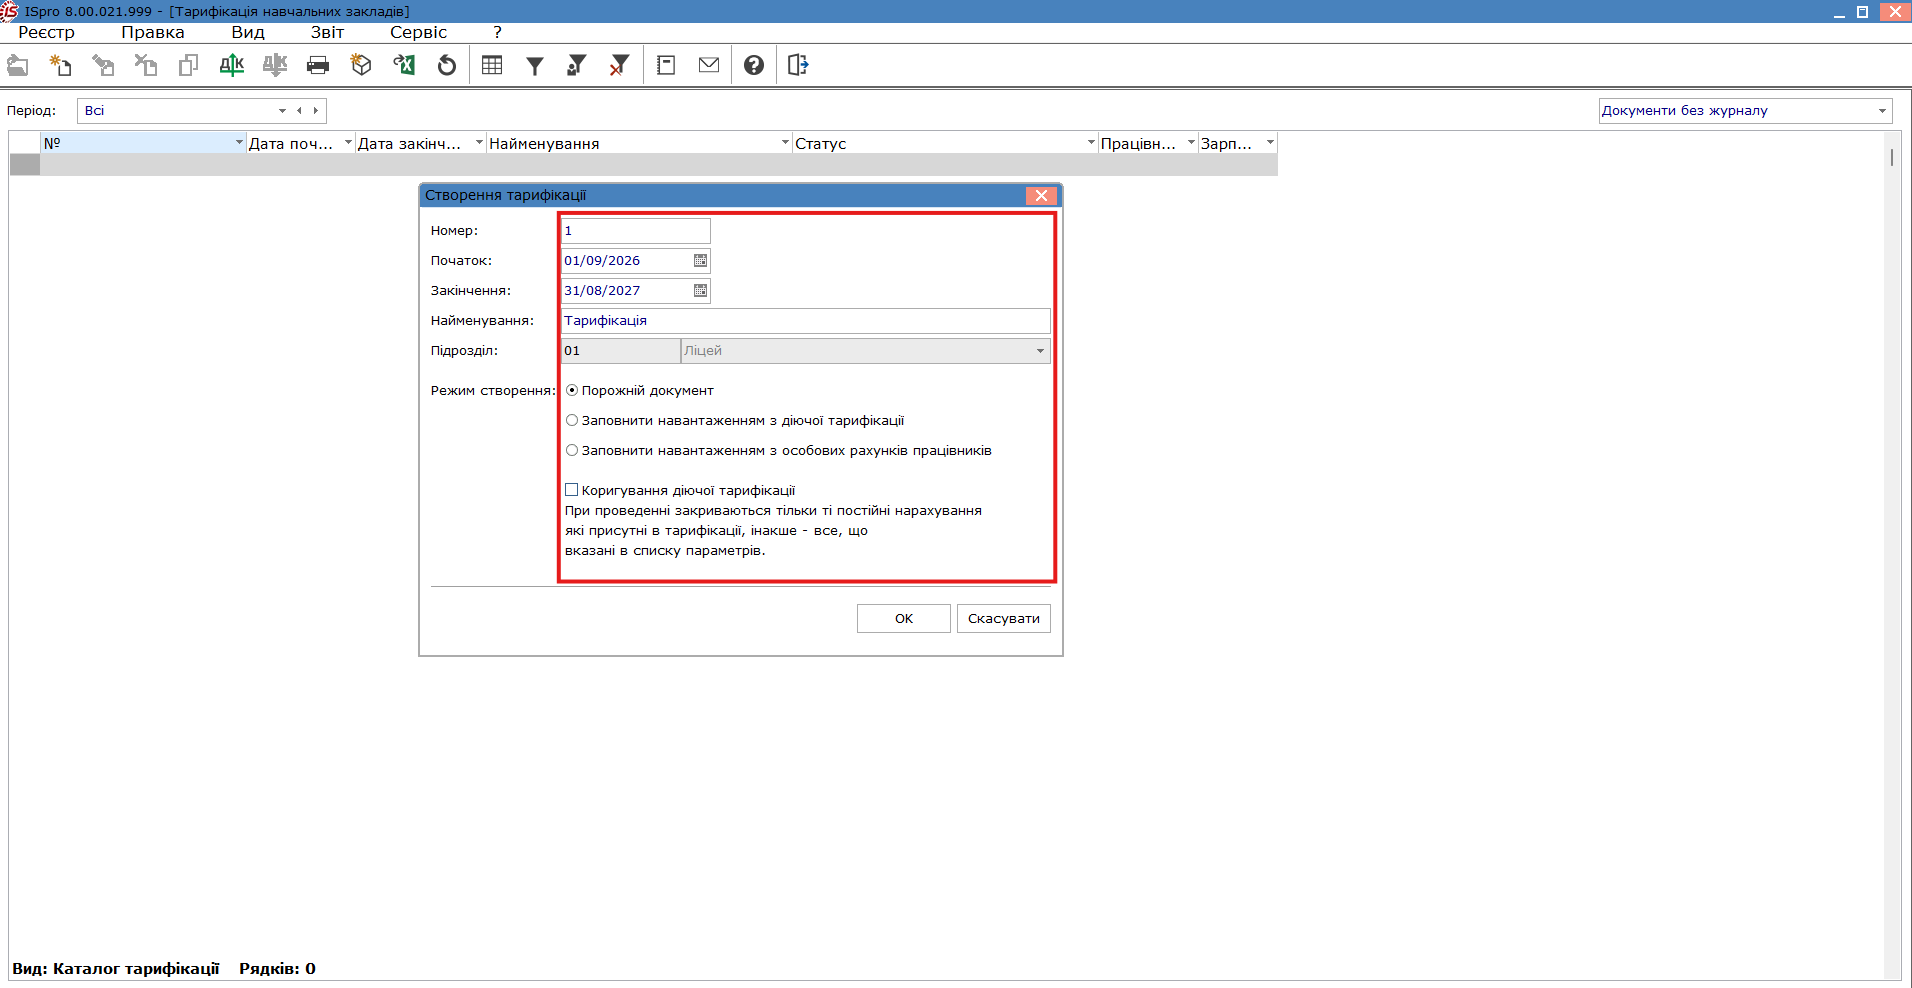The width and height of the screenshot is (1912, 988).
Task: Click the user filter funnel icon
Action: 577,66
